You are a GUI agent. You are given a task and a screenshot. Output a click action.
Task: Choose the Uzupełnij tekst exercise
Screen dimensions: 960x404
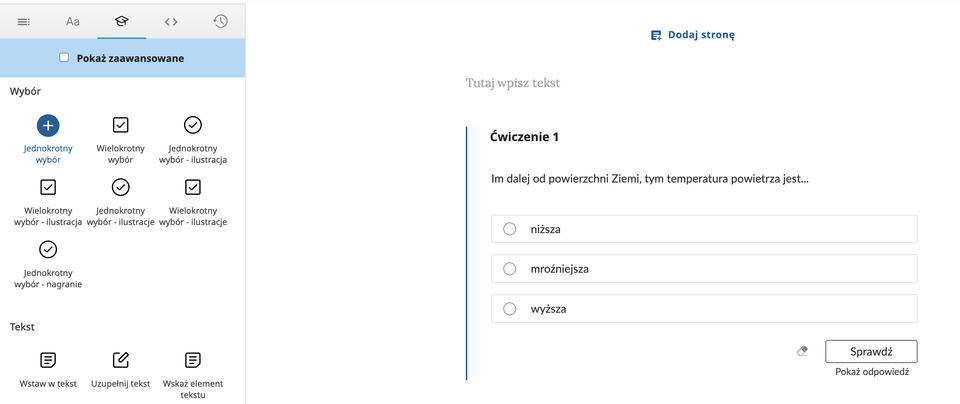(121, 359)
